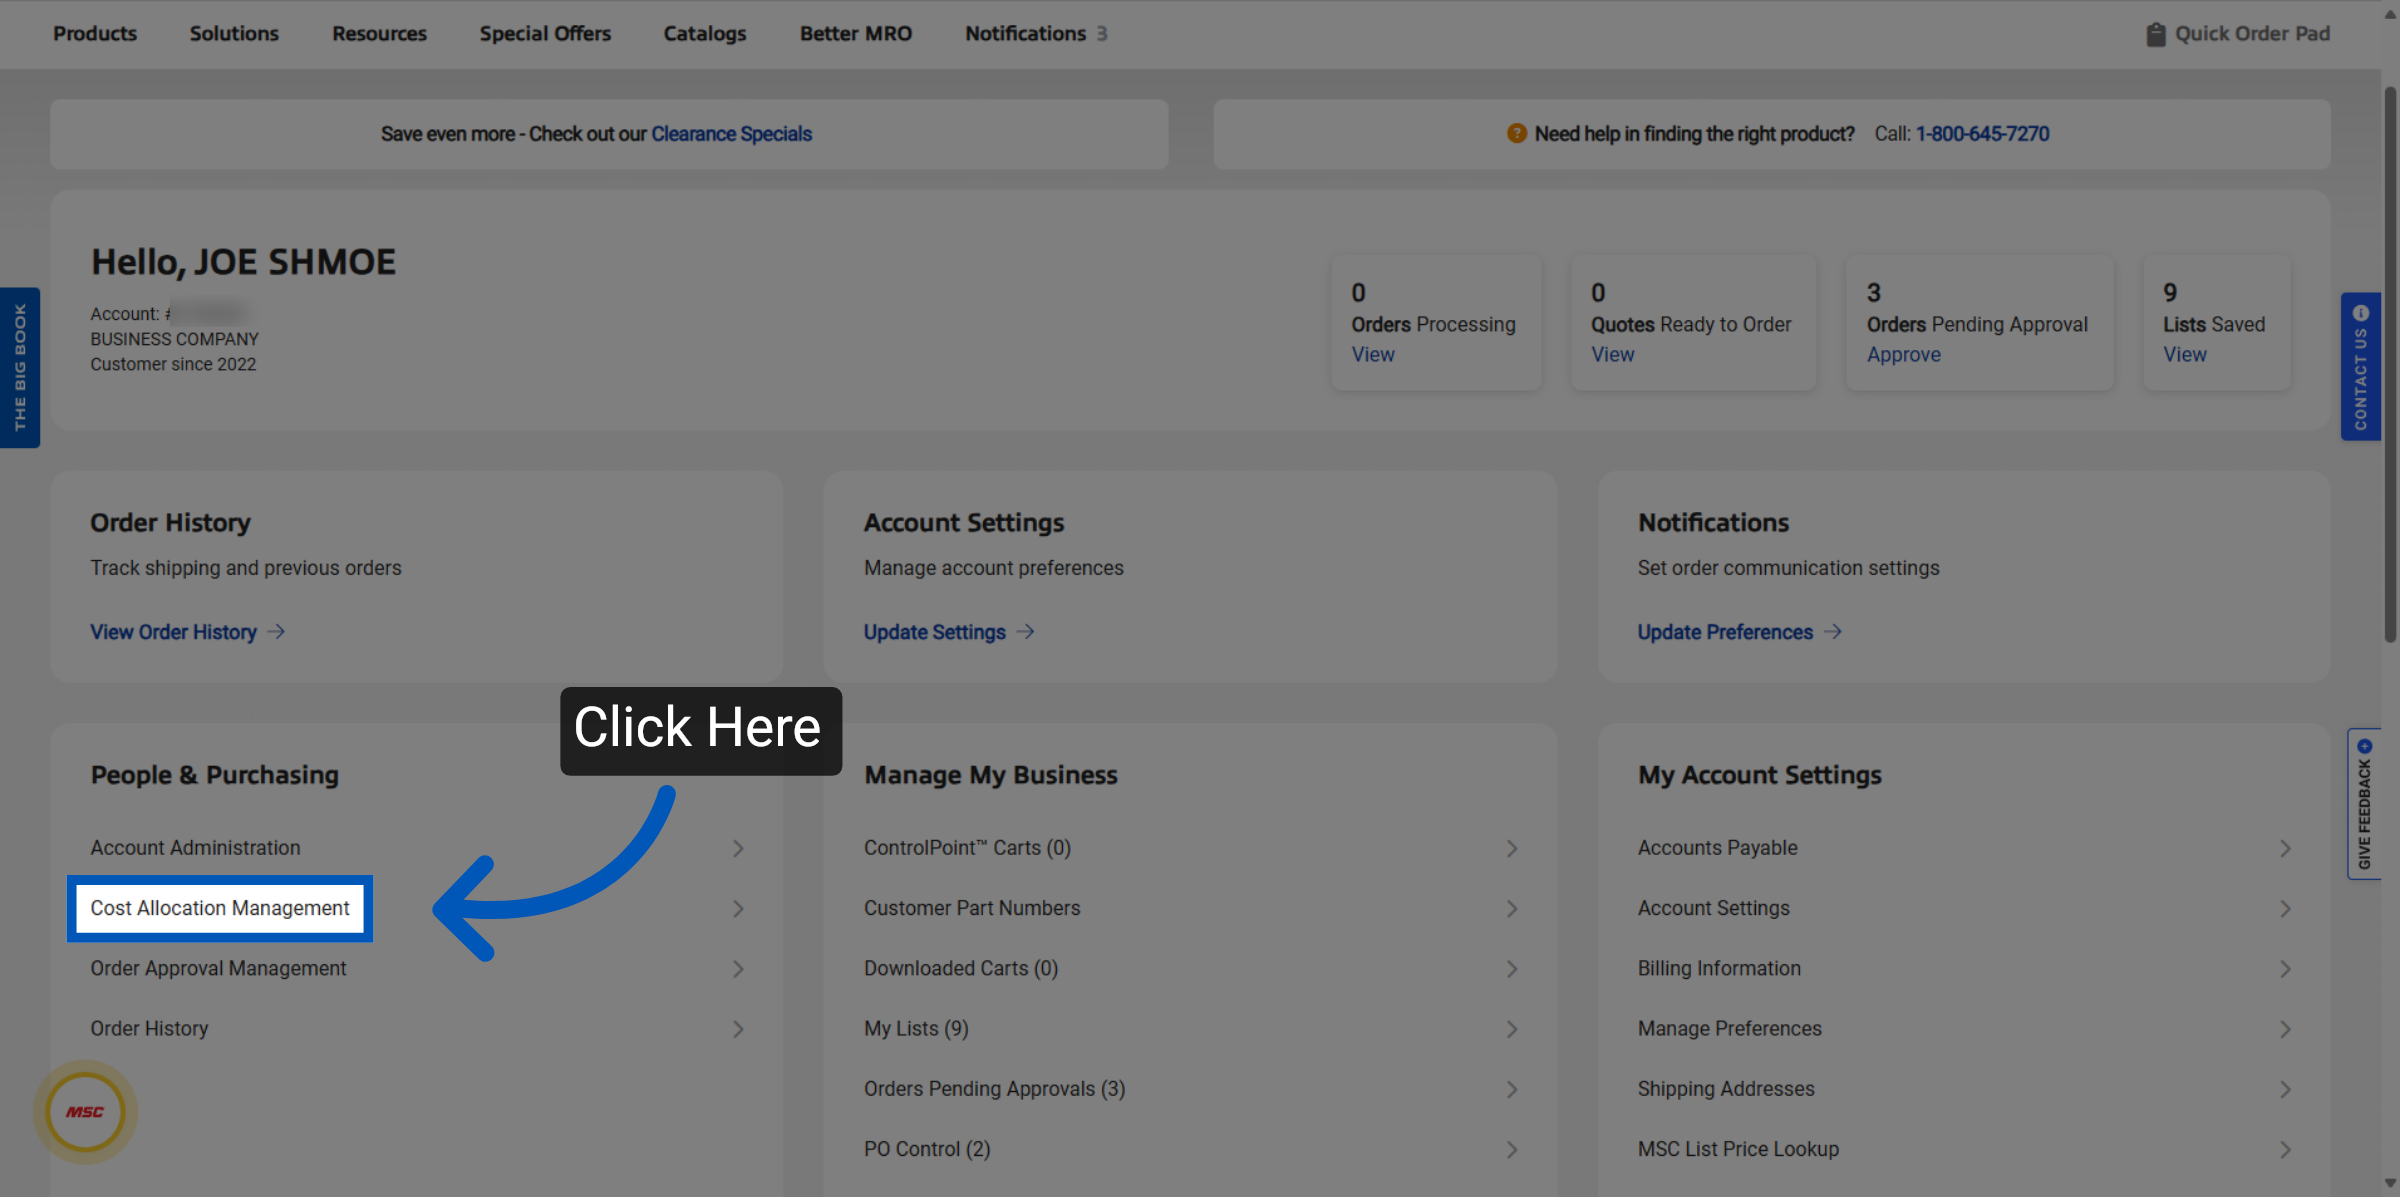This screenshot has height=1197, width=2400.
Task: Expand Shipping Addresses chevron
Action: [x=2285, y=1089]
